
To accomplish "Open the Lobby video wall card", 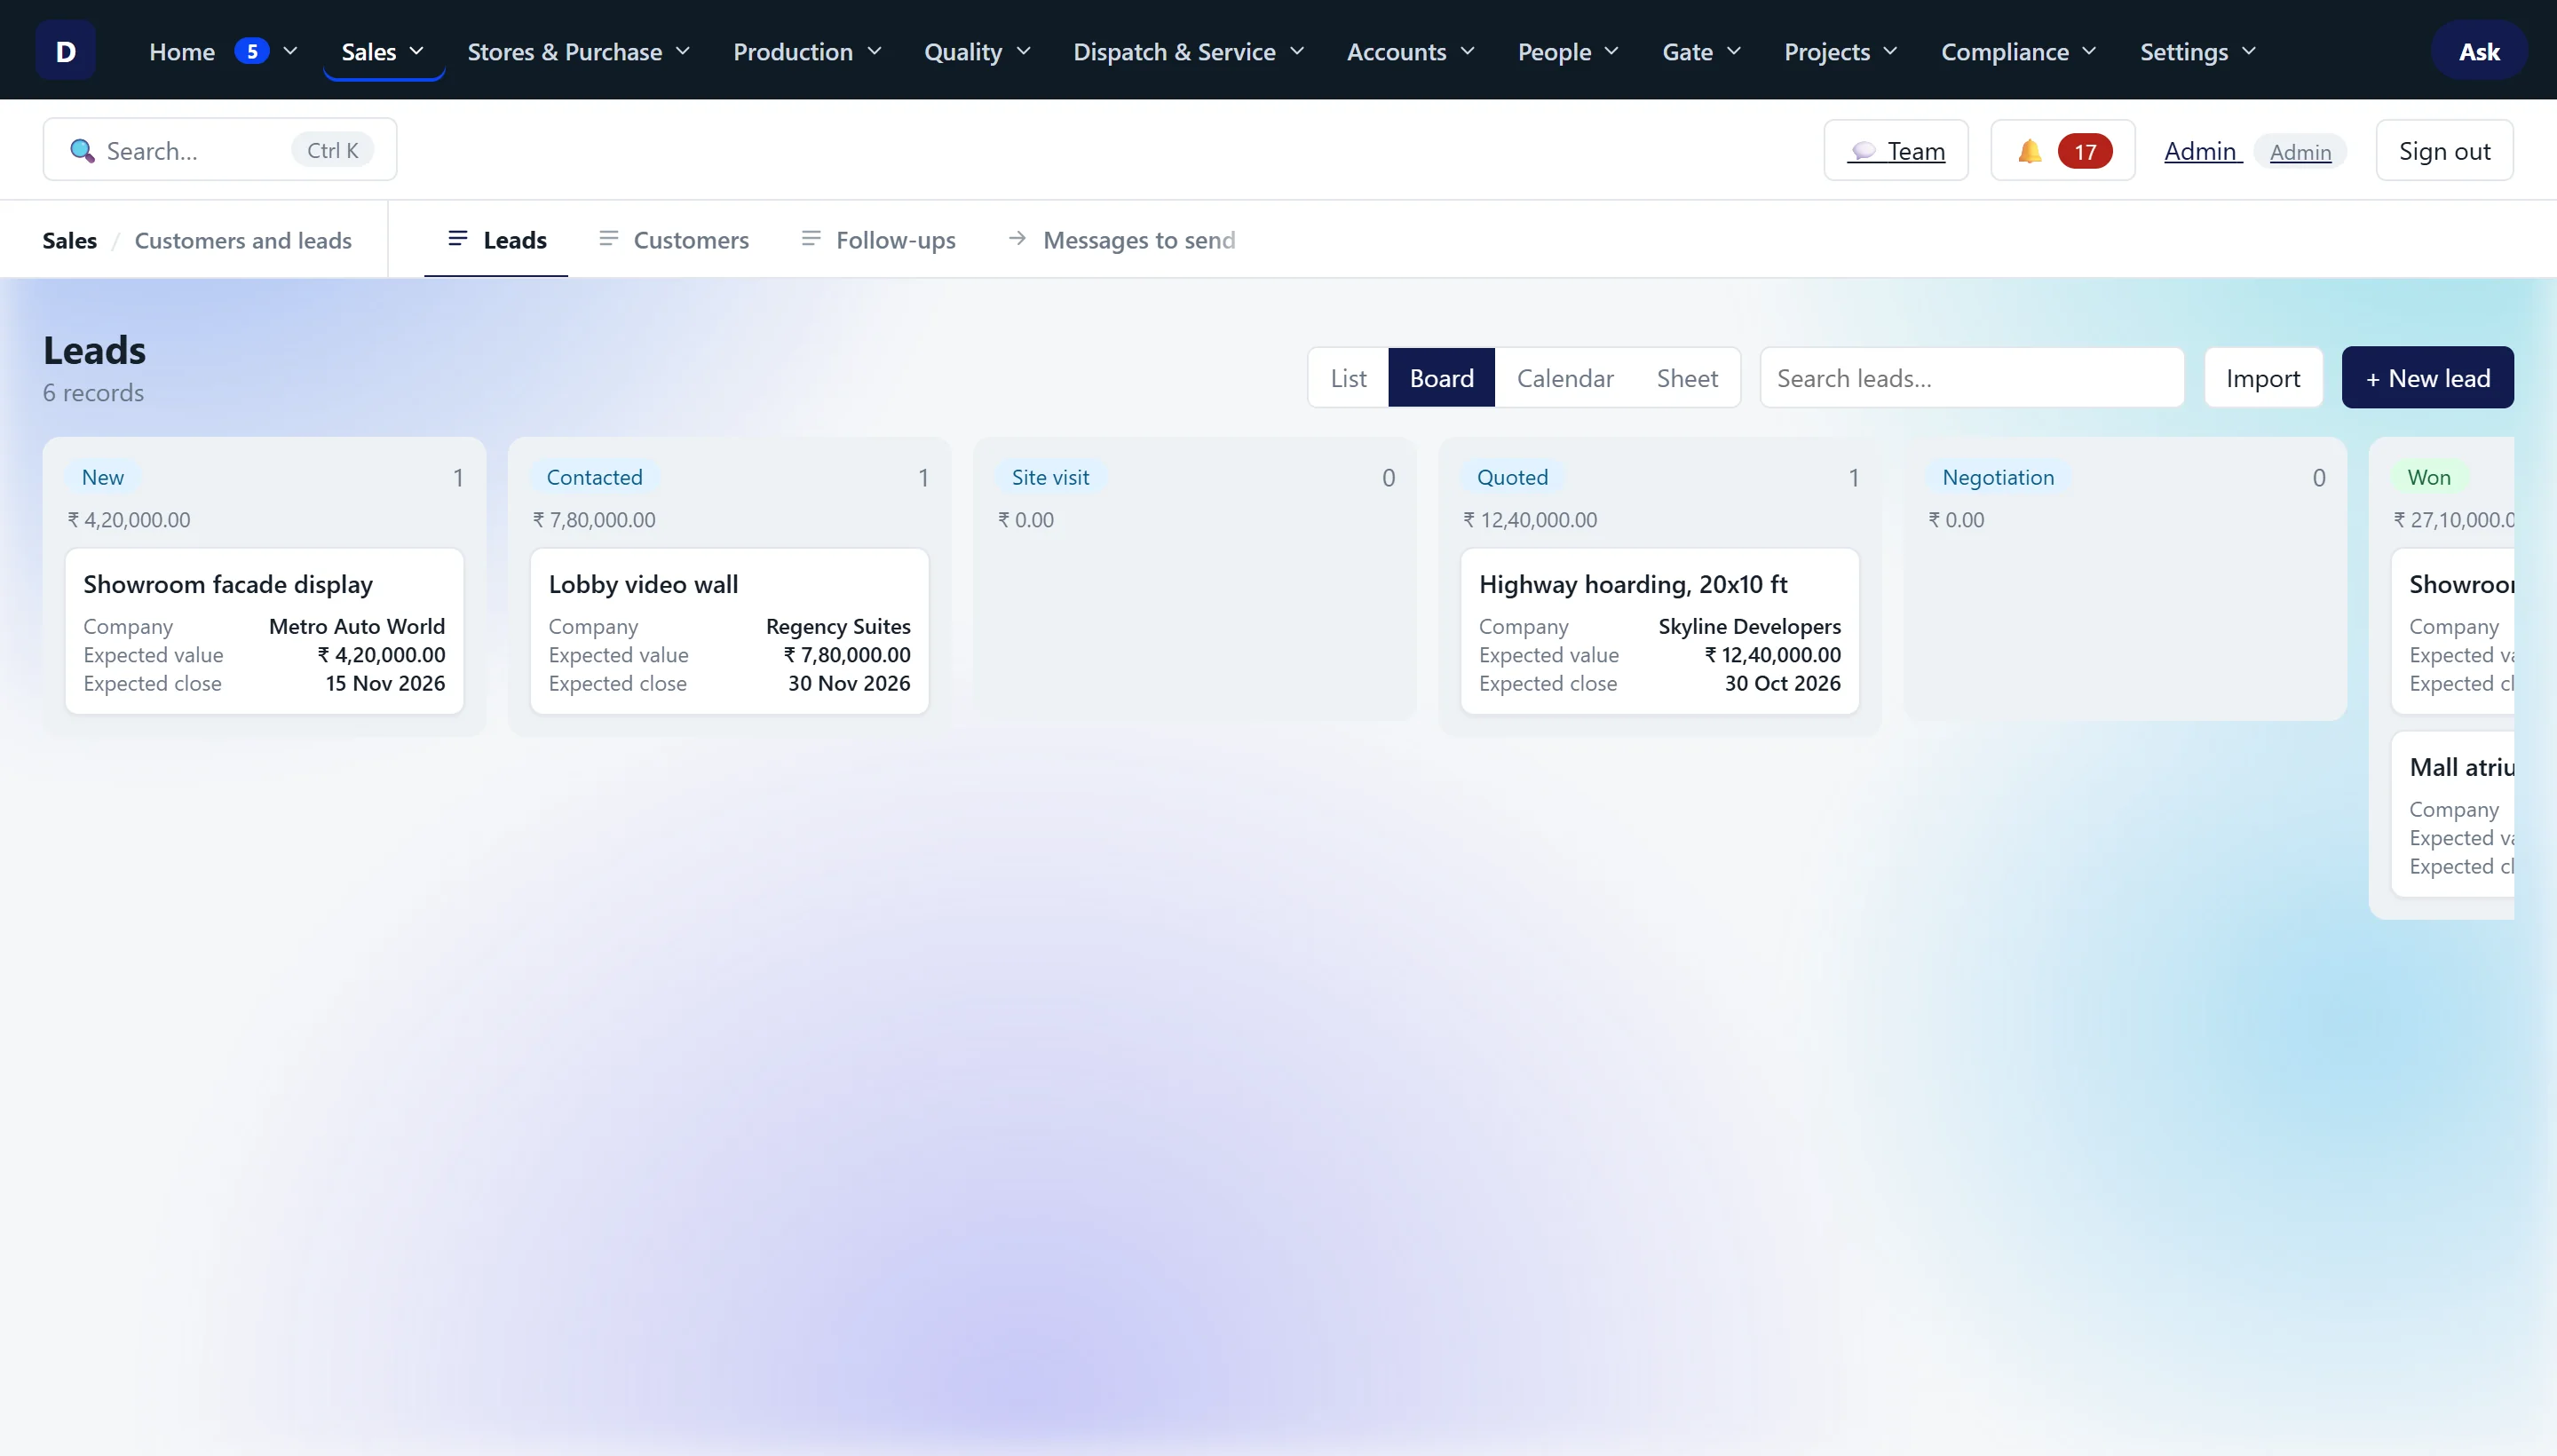I will point(729,631).
